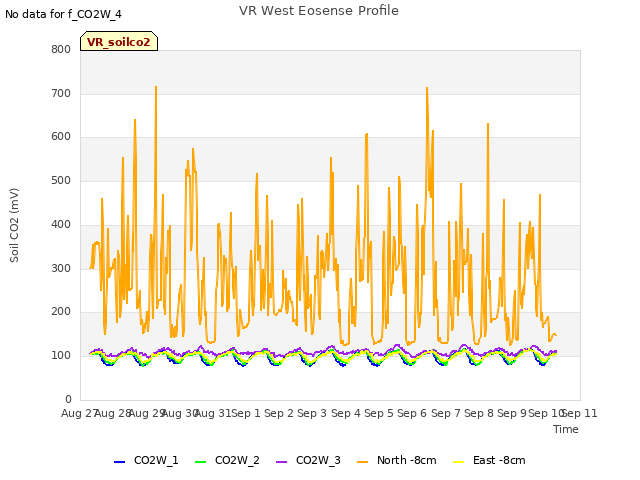Toggle CO2W_2 legend entry
This screenshot has height=480, width=640.
227,460
